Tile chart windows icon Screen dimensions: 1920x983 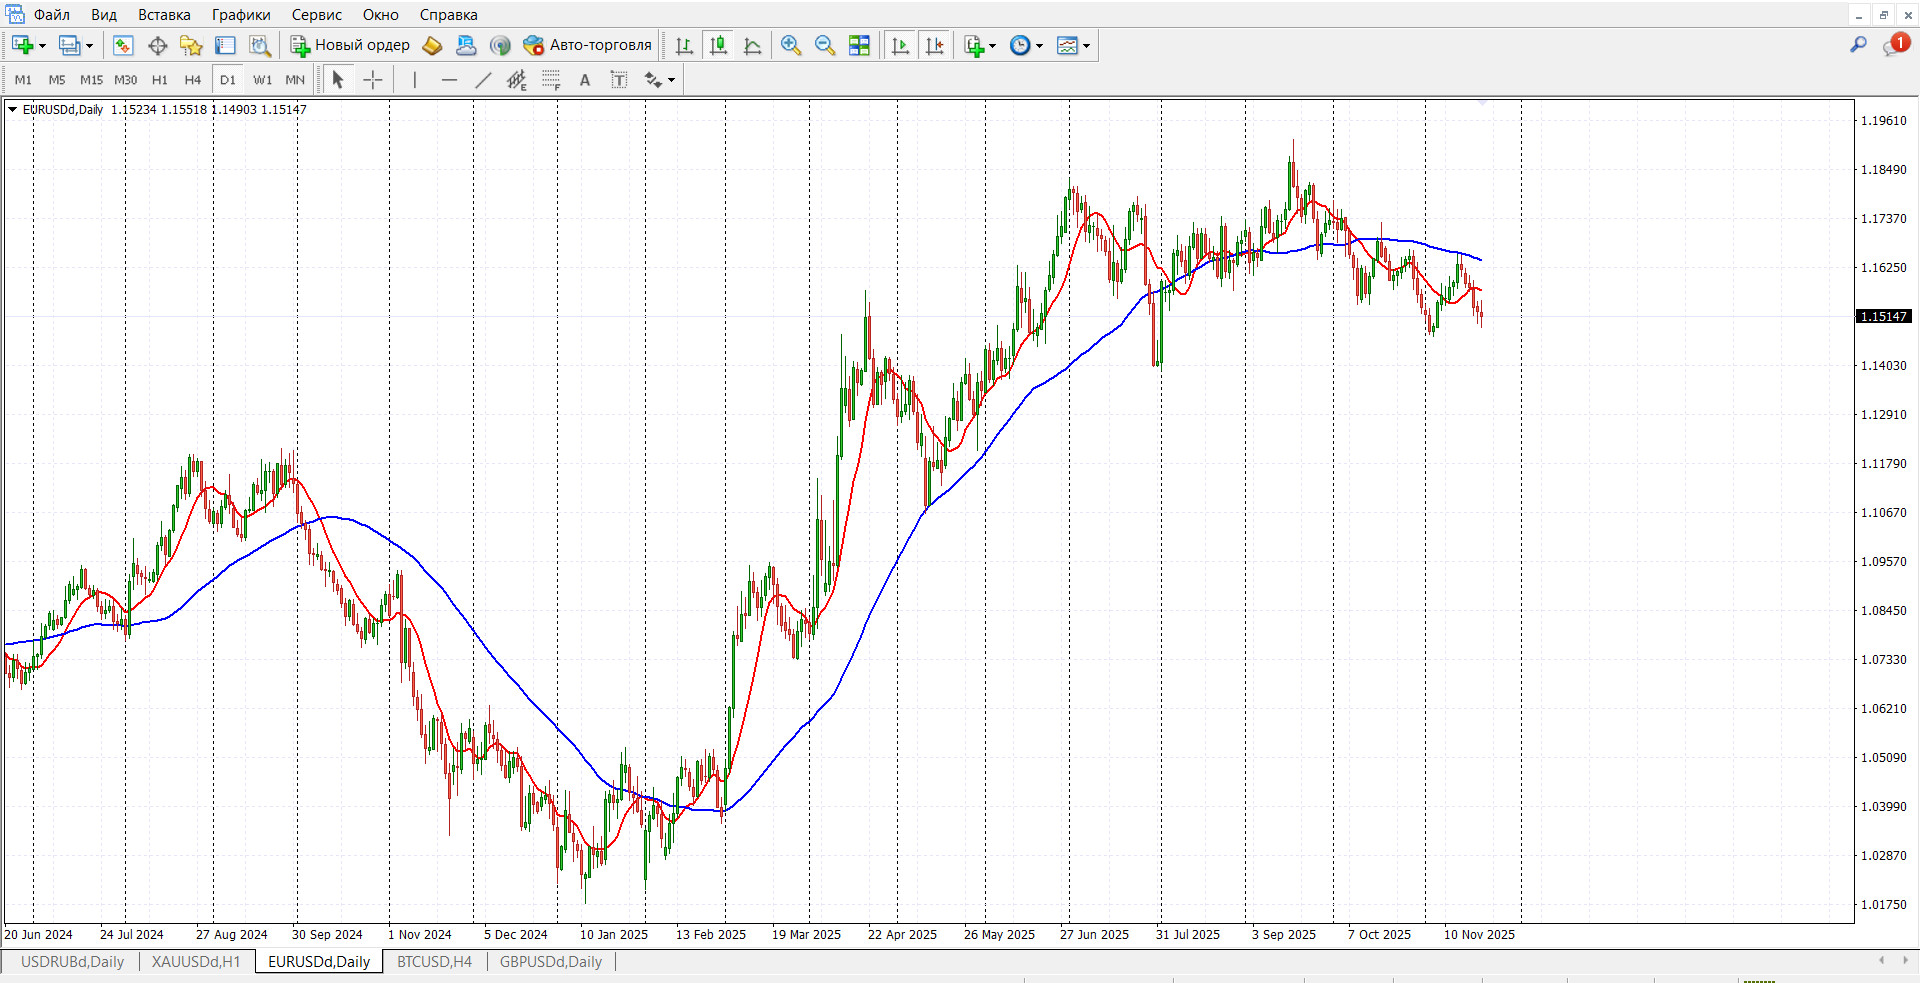tap(859, 45)
